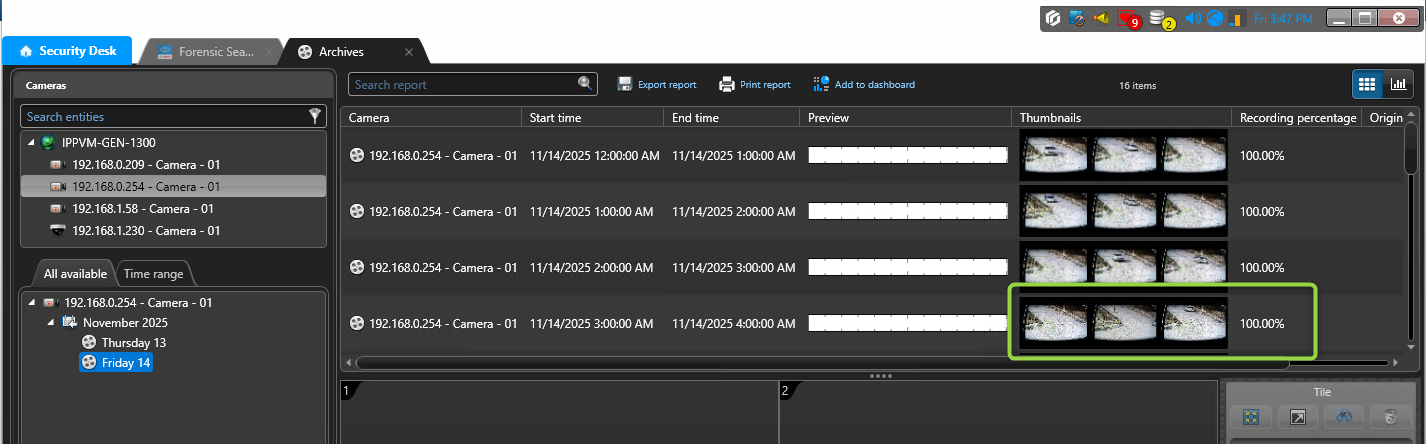1426x444 pixels.
Task: Open system volume speaker icon
Action: pyautogui.click(x=1192, y=18)
